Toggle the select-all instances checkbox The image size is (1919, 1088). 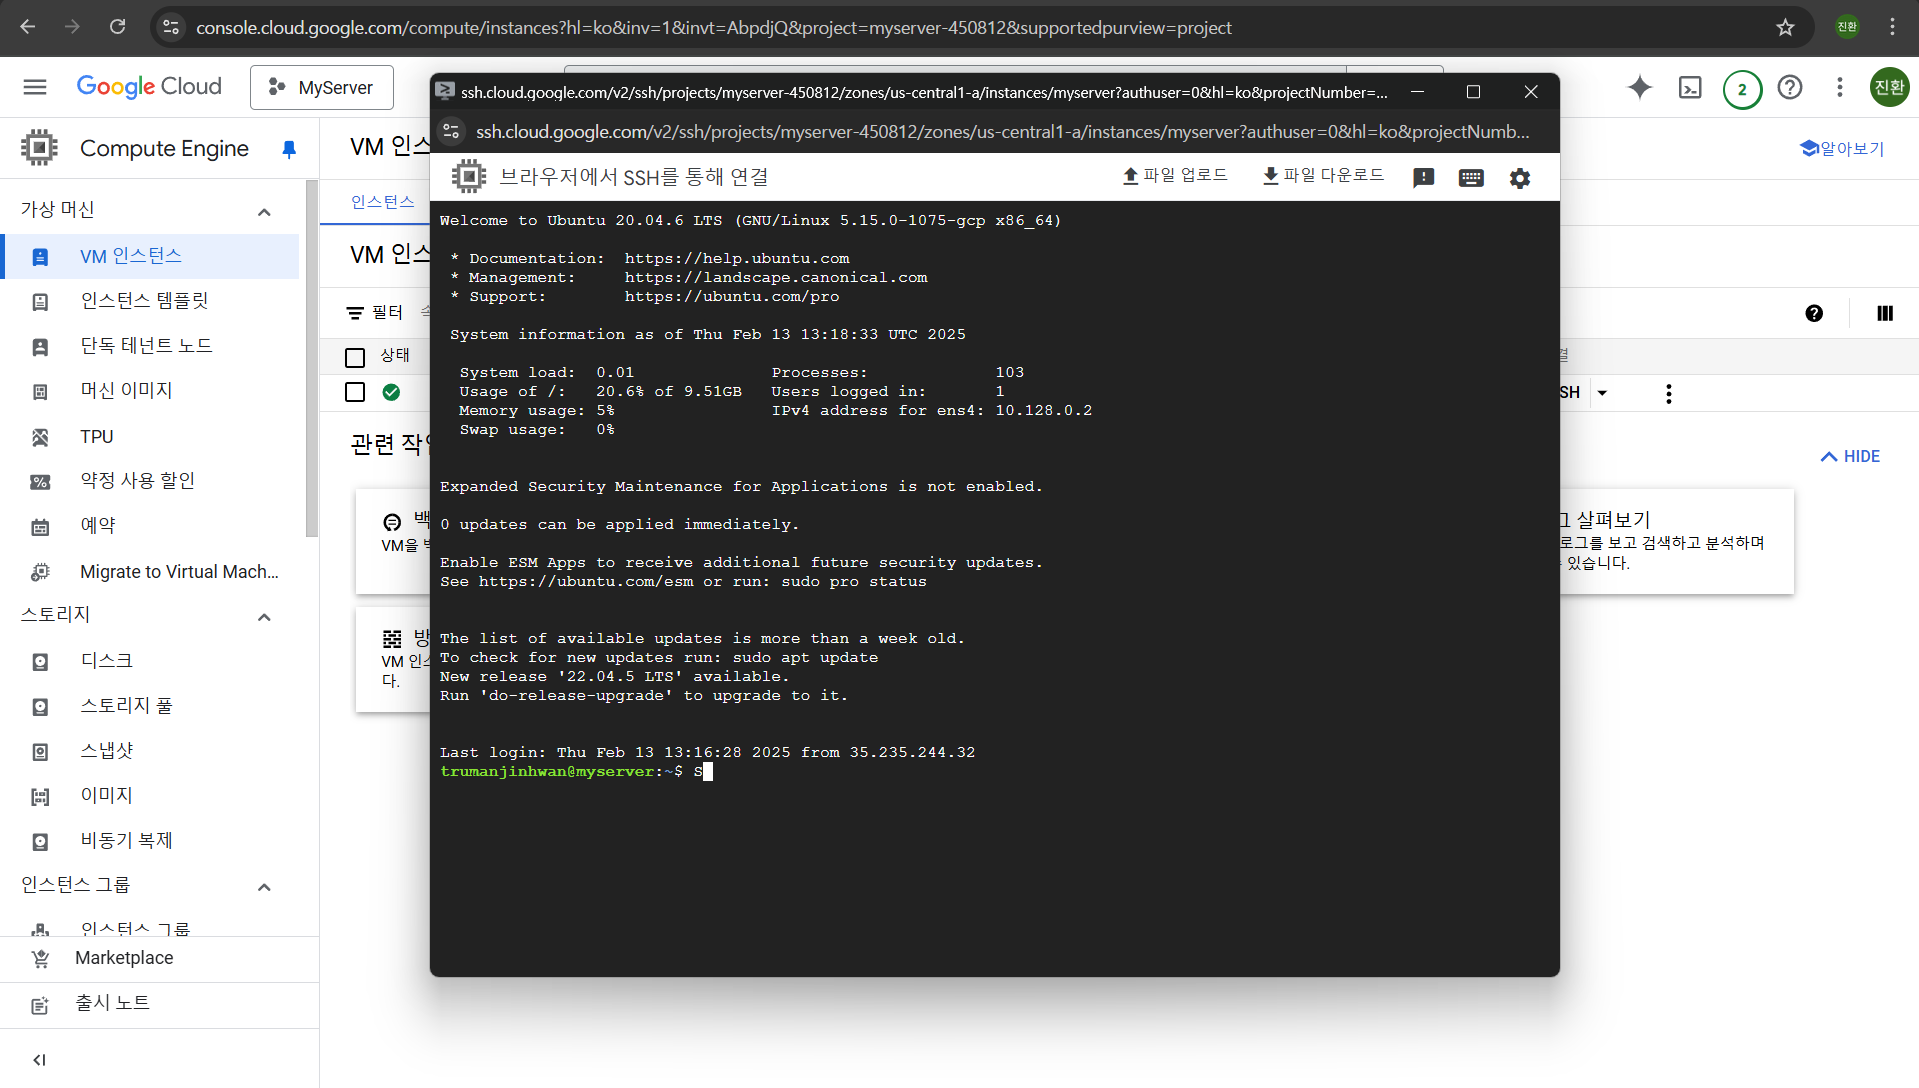(355, 357)
